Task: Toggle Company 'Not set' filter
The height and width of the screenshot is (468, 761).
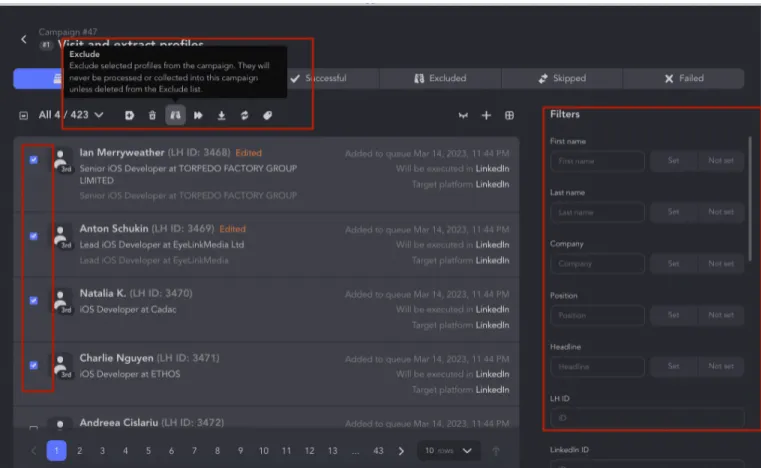Action: (x=721, y=264)
